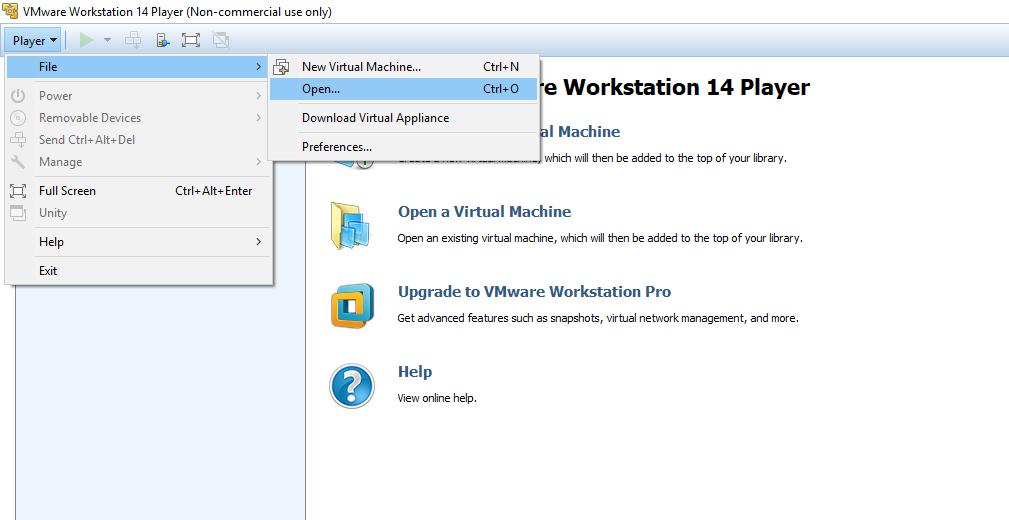Click the Open a Virtual Machine link
Viewport: 1009px width, 520px height.
pyautogui.click(x=485, y=212)
